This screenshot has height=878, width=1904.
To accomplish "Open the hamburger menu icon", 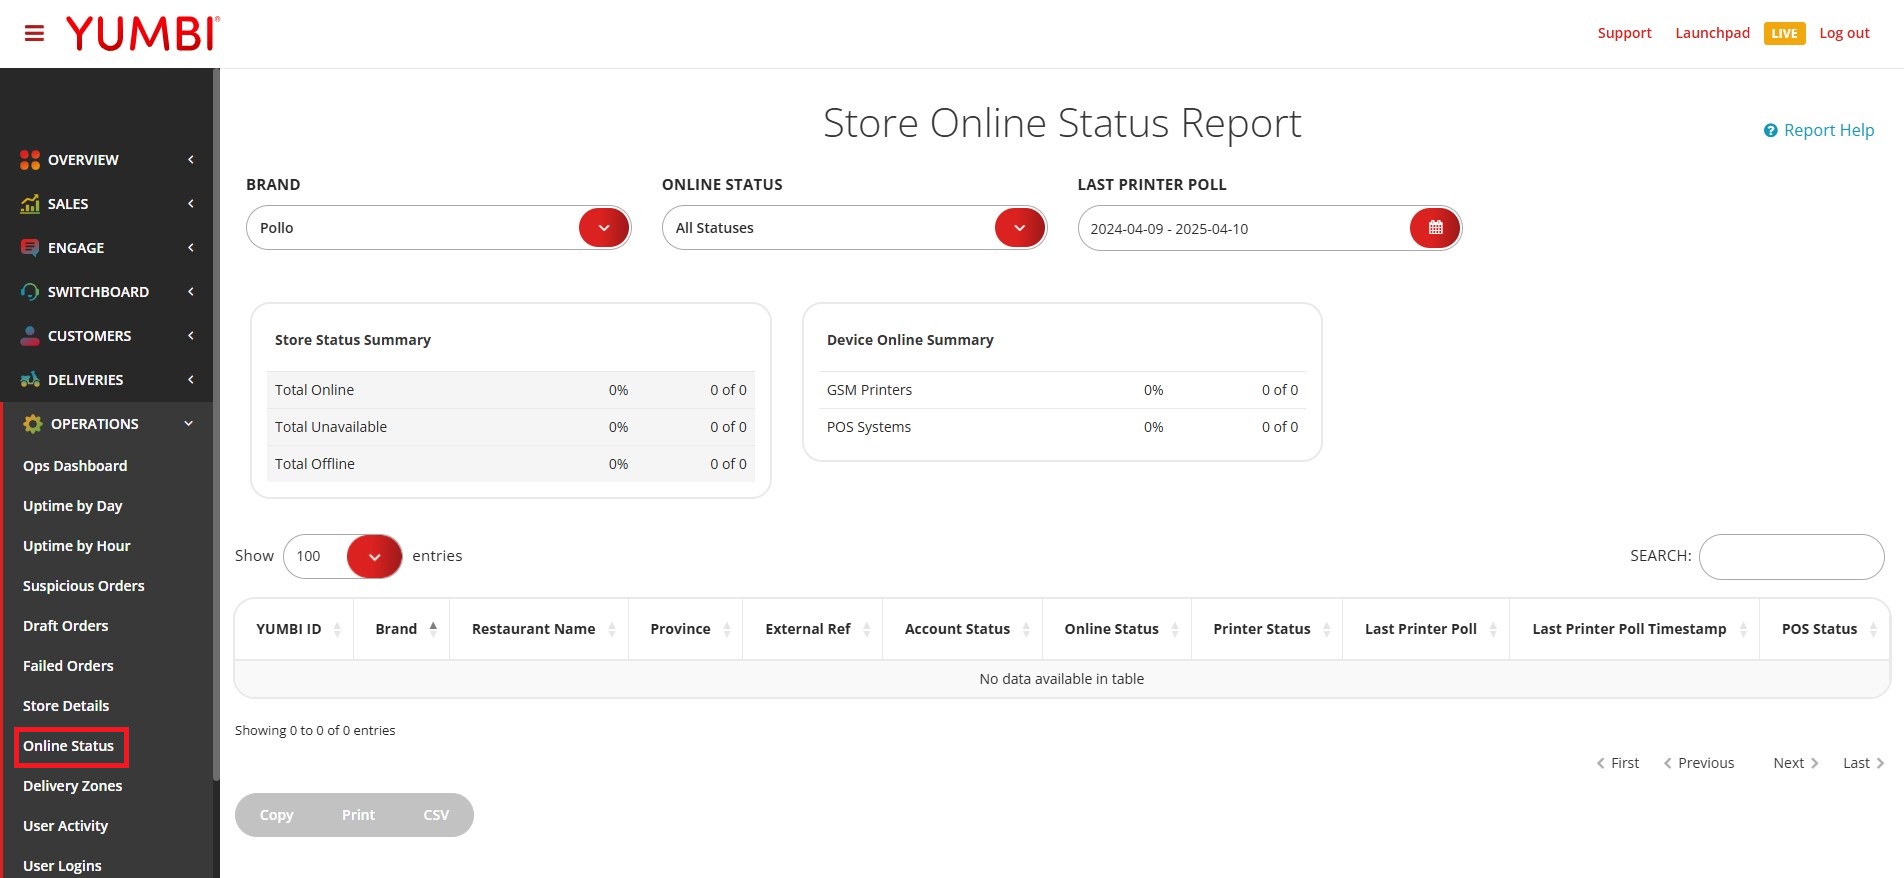I will click(34, 33).
